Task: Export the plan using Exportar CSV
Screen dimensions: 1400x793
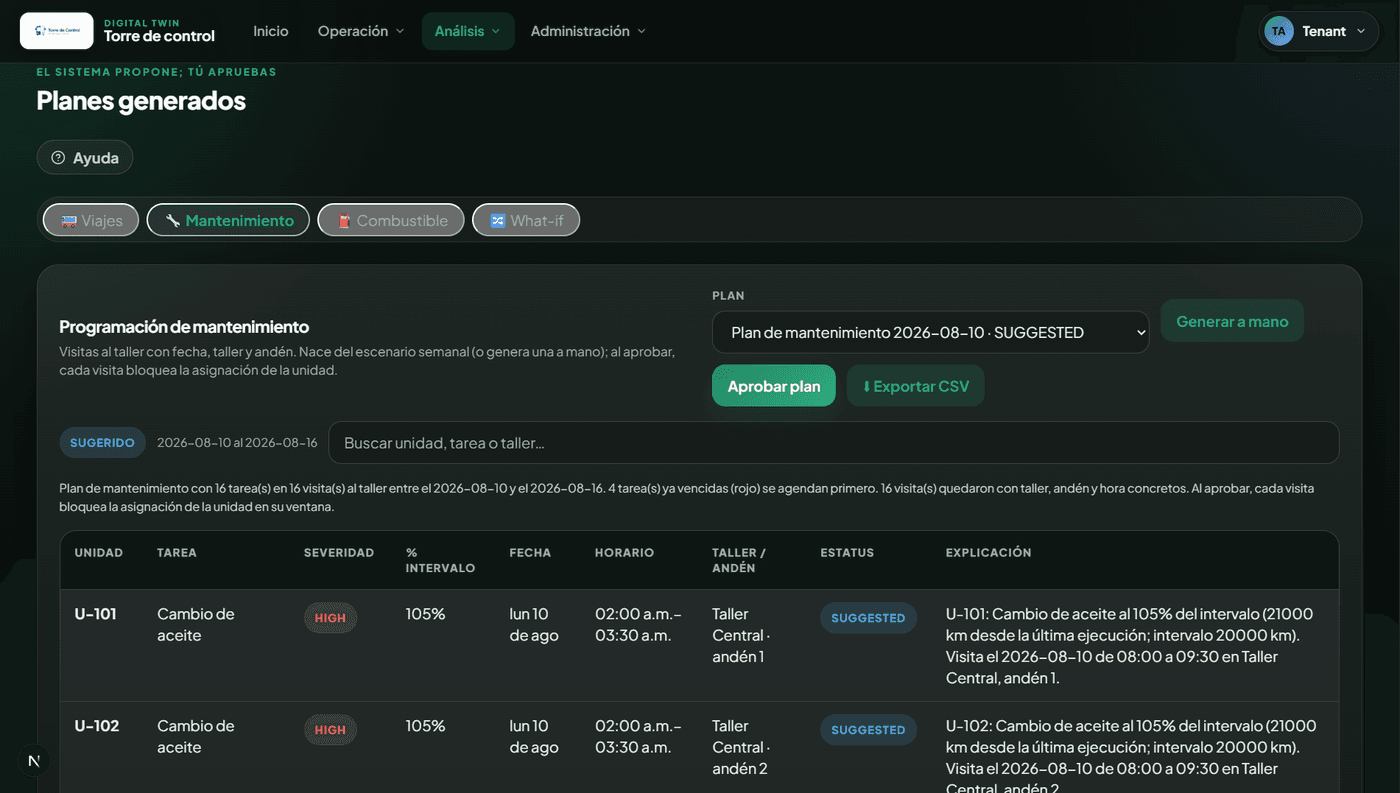Action: click(916, 386)
